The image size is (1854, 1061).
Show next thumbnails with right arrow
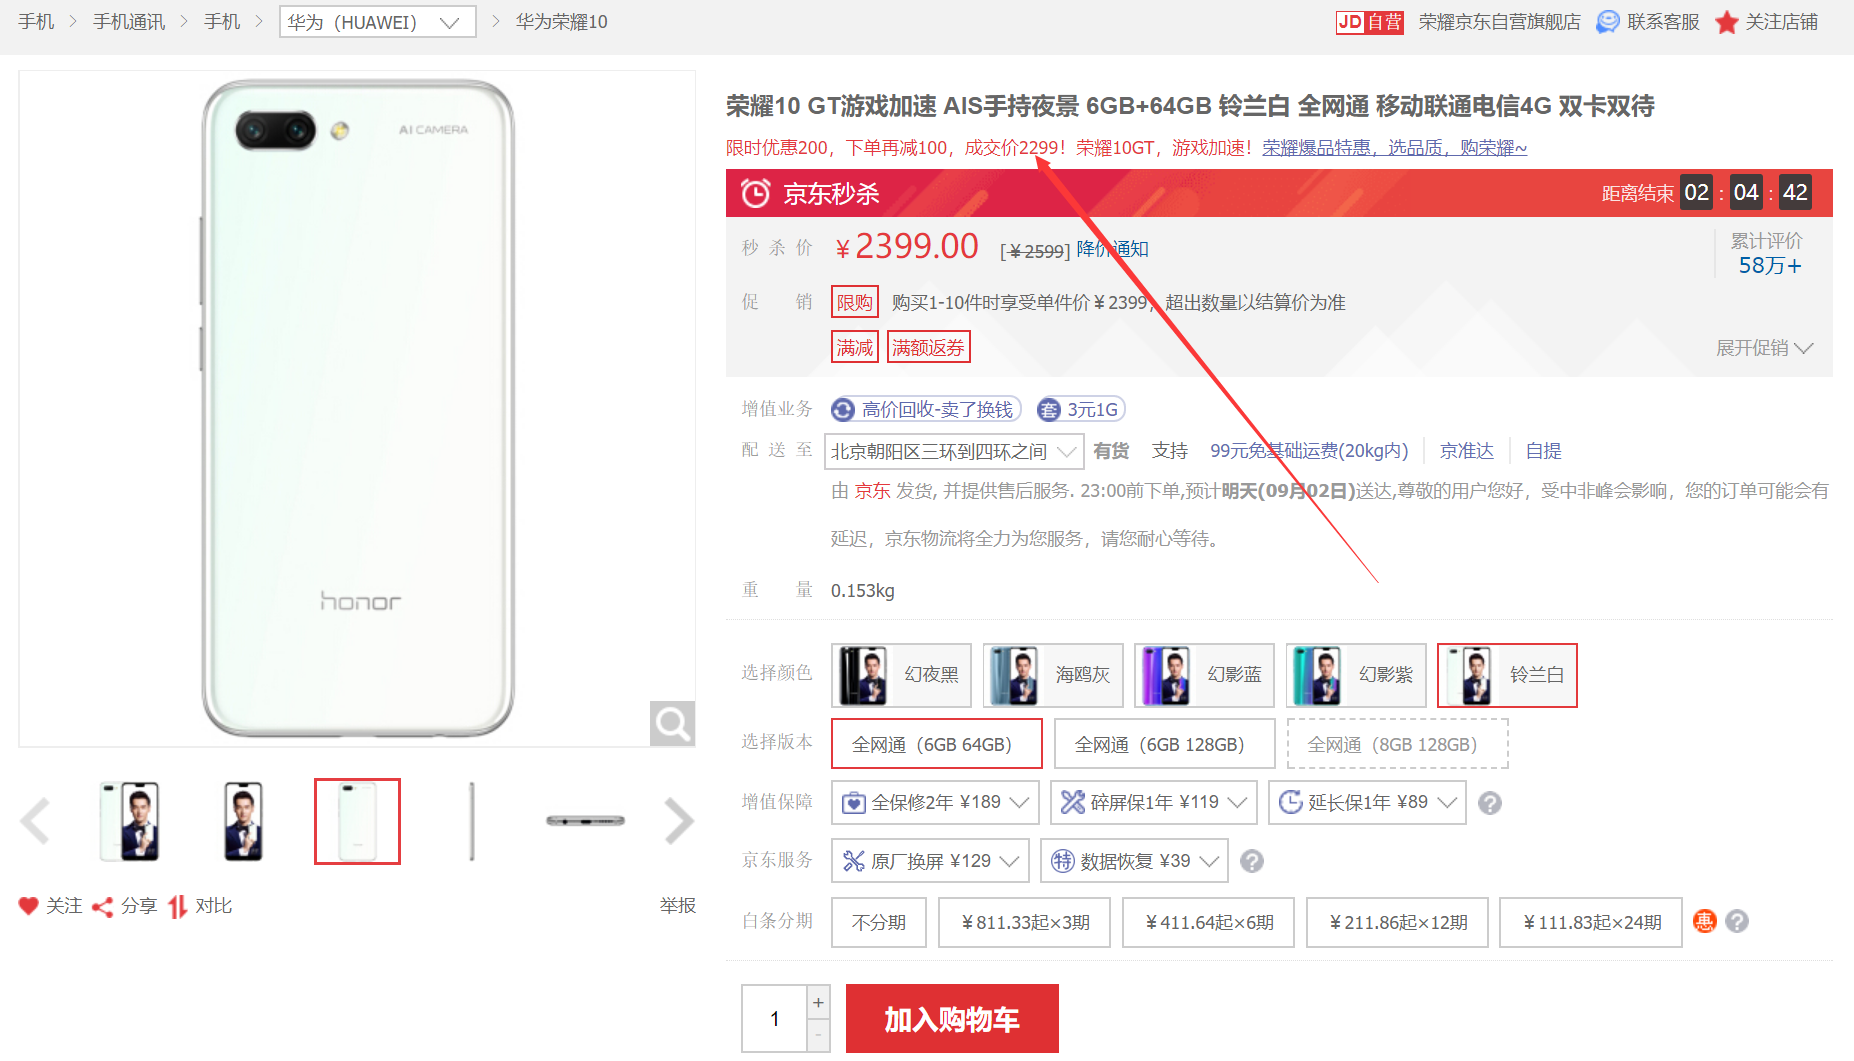pos(679,821)
